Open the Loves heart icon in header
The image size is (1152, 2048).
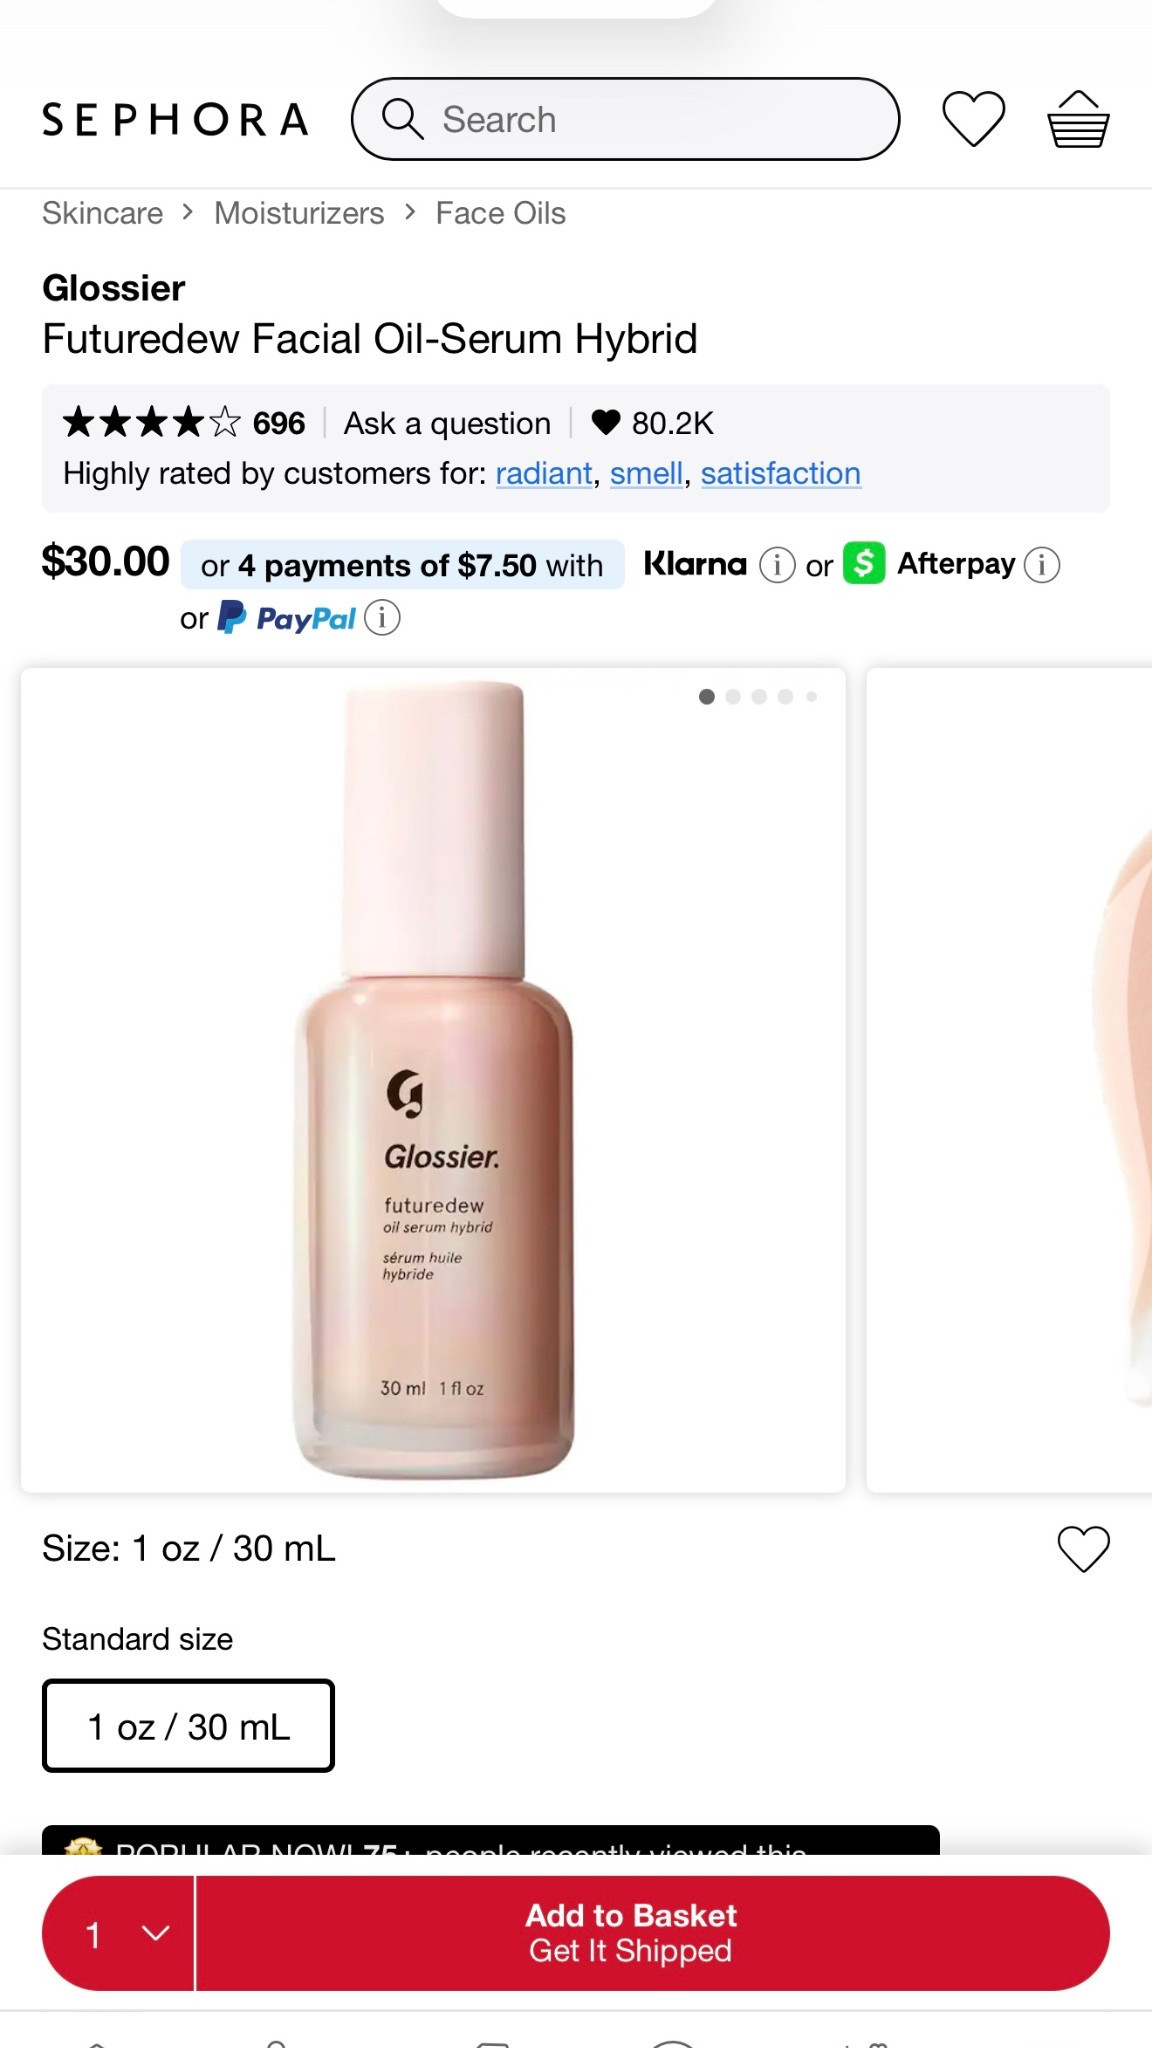coord(973,119)
